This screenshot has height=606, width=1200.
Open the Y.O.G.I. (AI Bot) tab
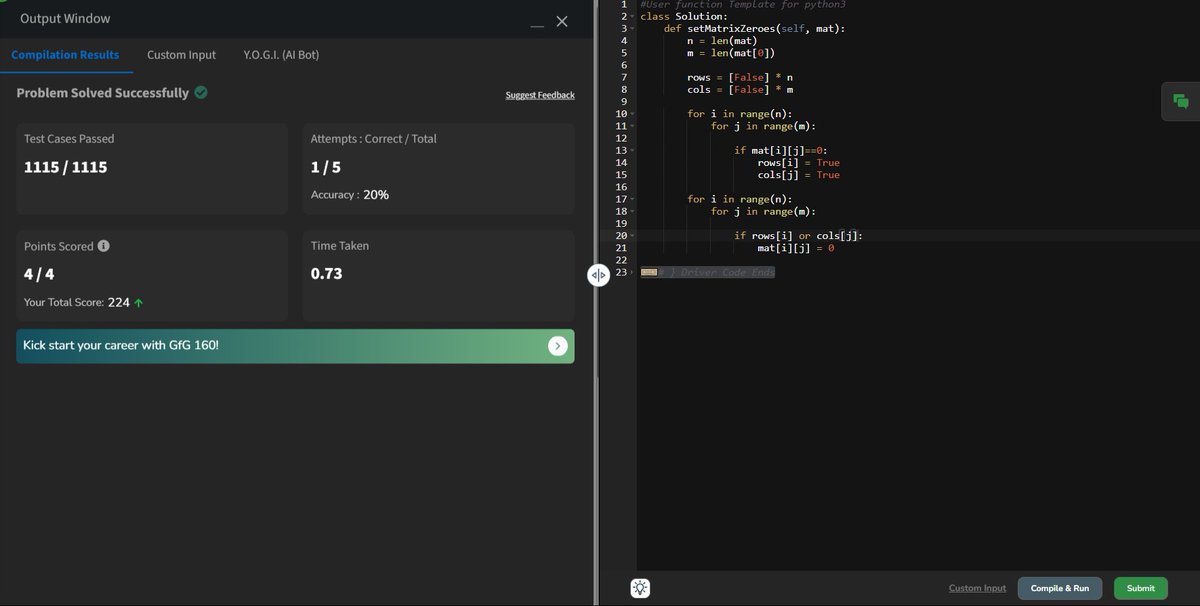tap(281, 55)
